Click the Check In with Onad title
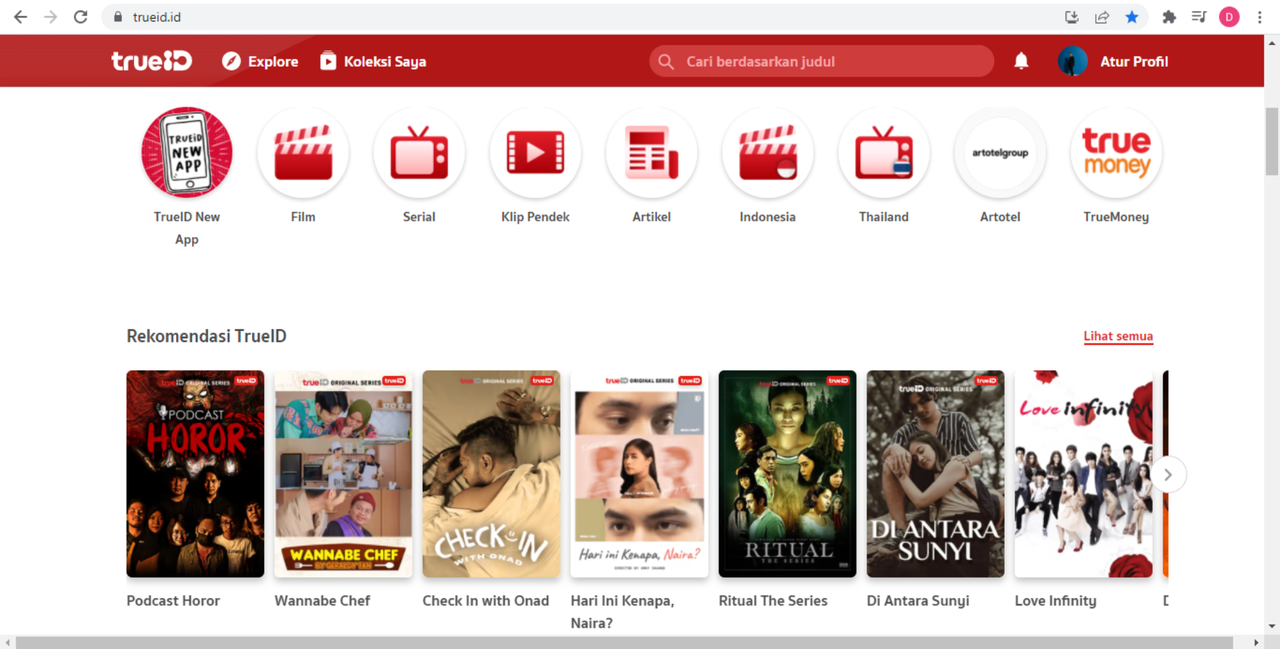Image resolution: width=1280 pixels, height=649 pixels. click(486, 601)
